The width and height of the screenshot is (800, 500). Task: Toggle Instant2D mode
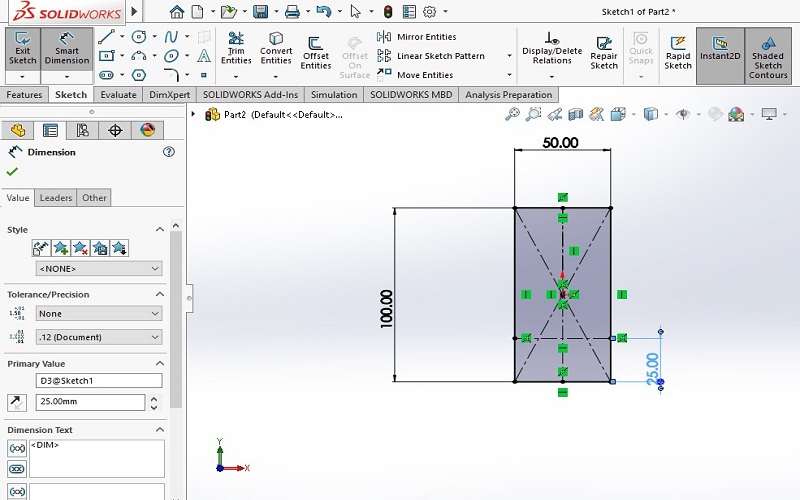720,55
